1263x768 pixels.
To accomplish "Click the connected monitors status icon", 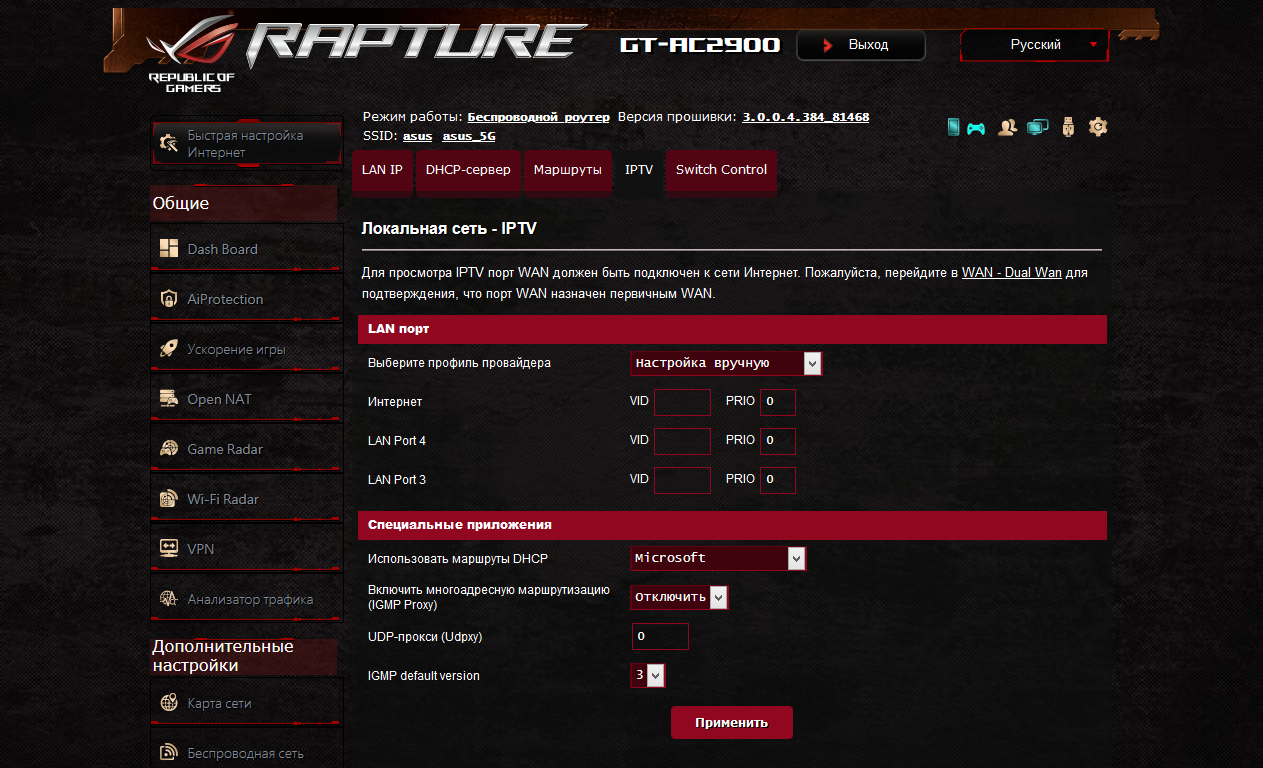I will pos(1038,127).
